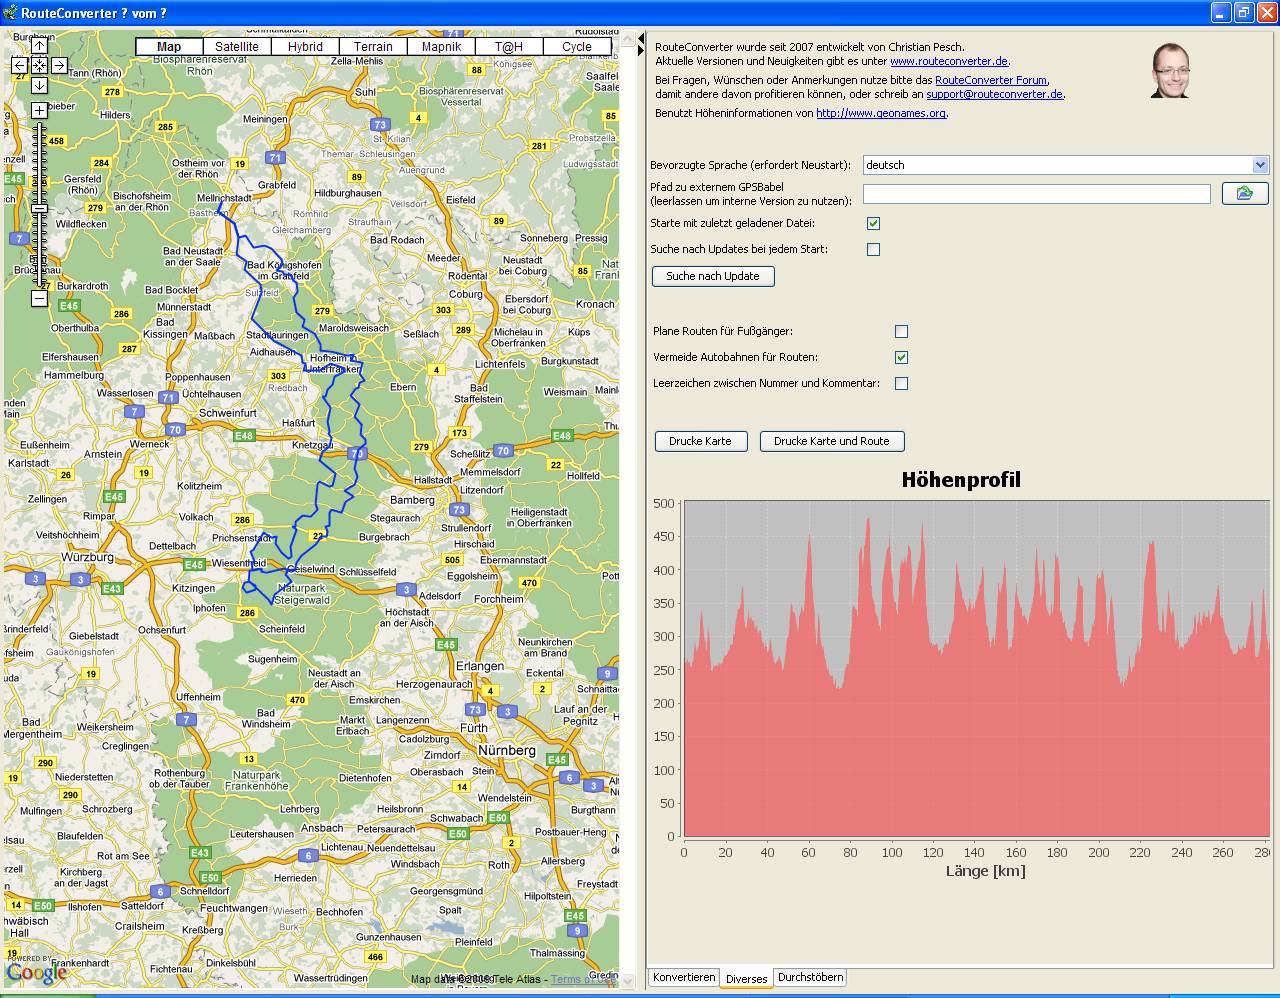Click the 'Bevorzugte Sprache (erfordert Neustart):' label

coord(750,165)
